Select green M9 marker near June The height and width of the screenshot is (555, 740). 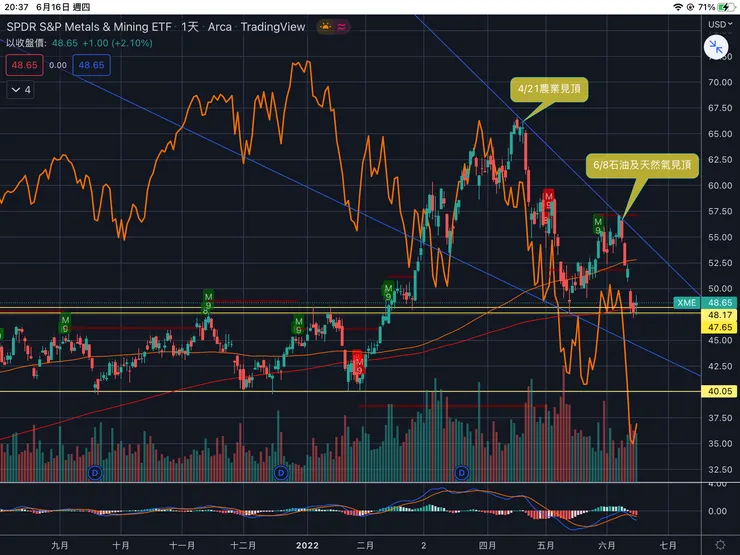coord(598,225)
